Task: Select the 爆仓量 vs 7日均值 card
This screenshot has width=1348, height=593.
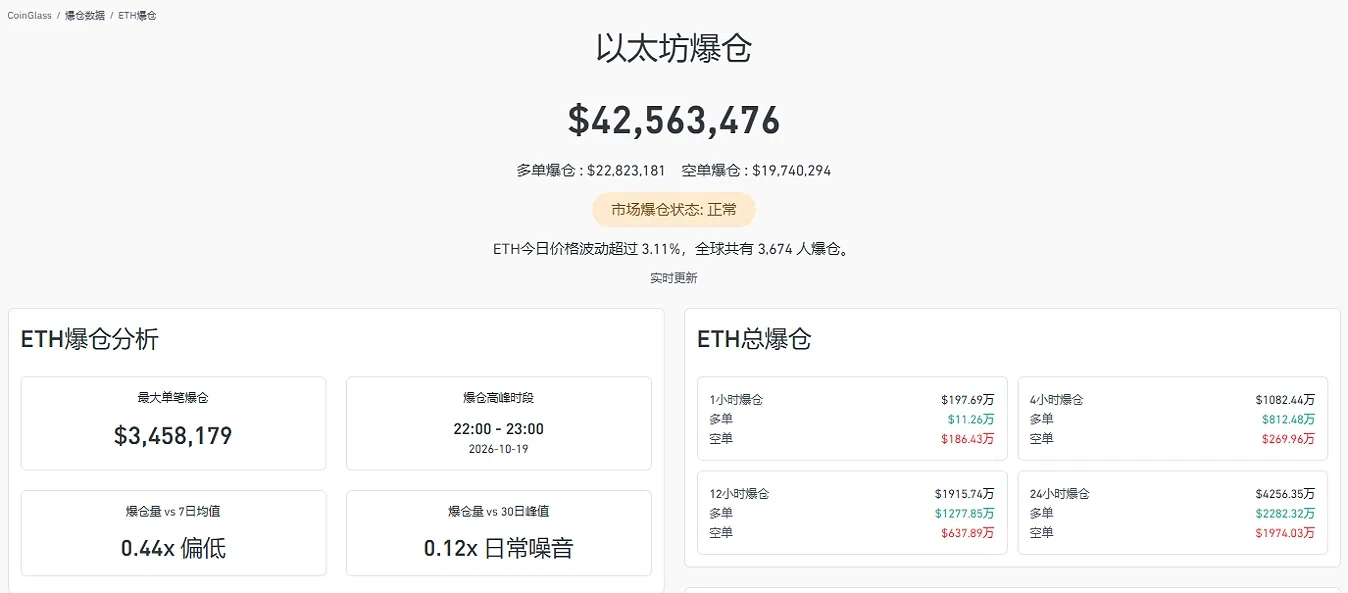Action: click(173, 533)
